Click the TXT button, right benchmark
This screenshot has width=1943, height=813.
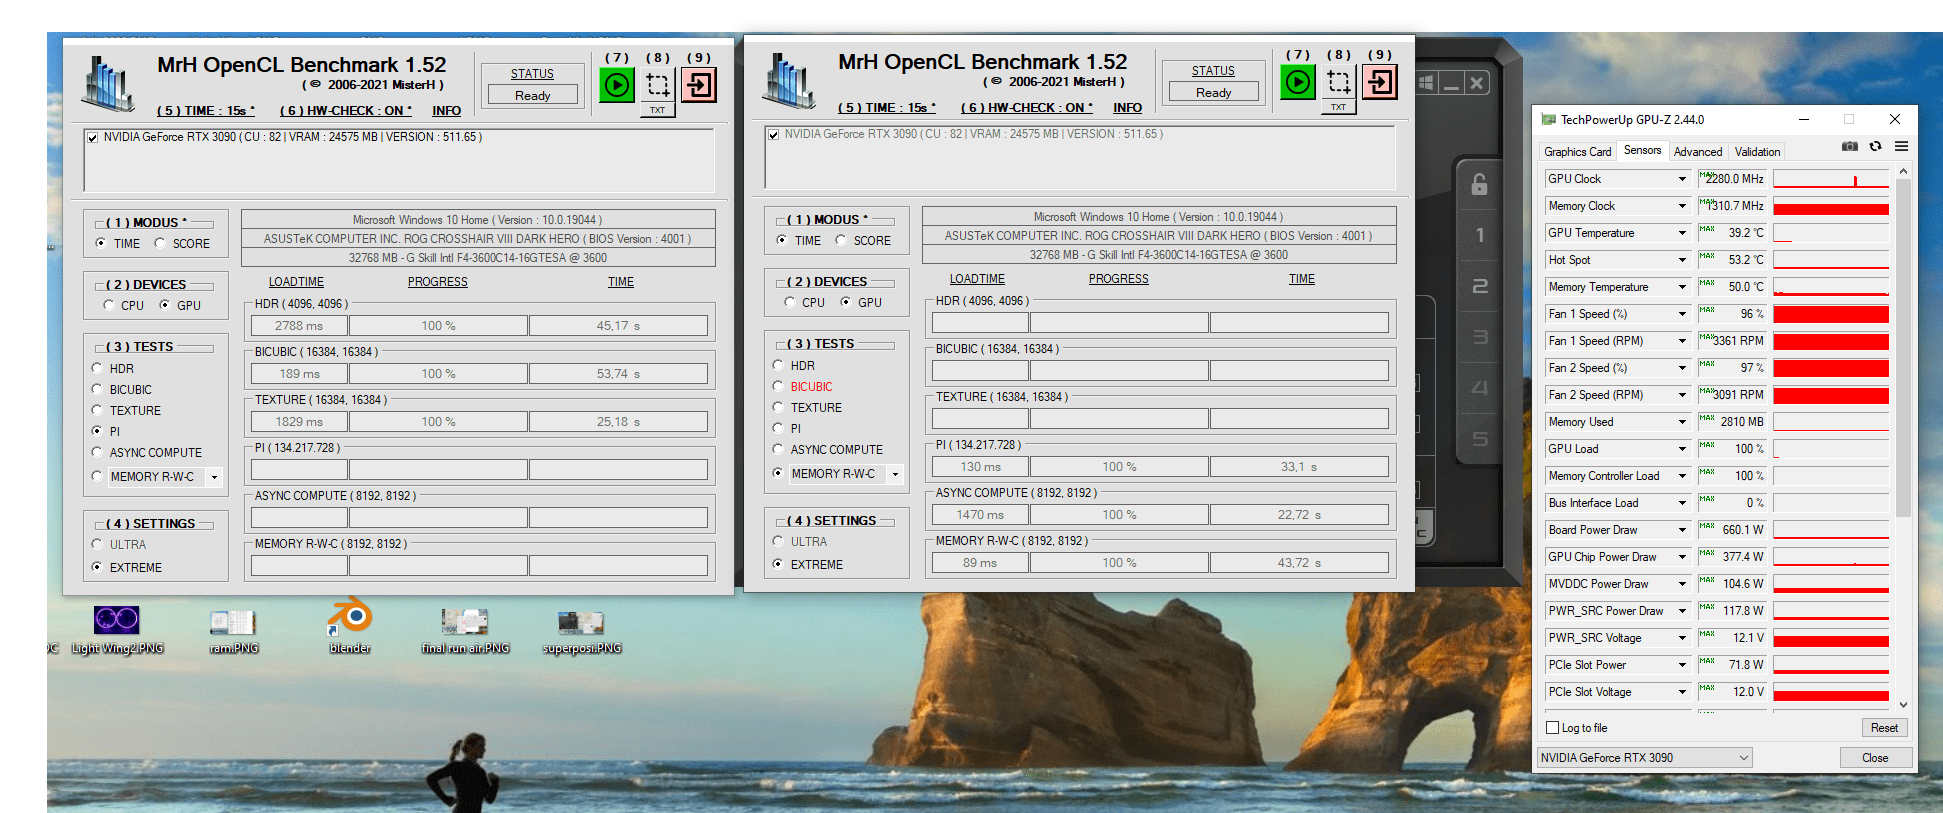[1338, 108]
